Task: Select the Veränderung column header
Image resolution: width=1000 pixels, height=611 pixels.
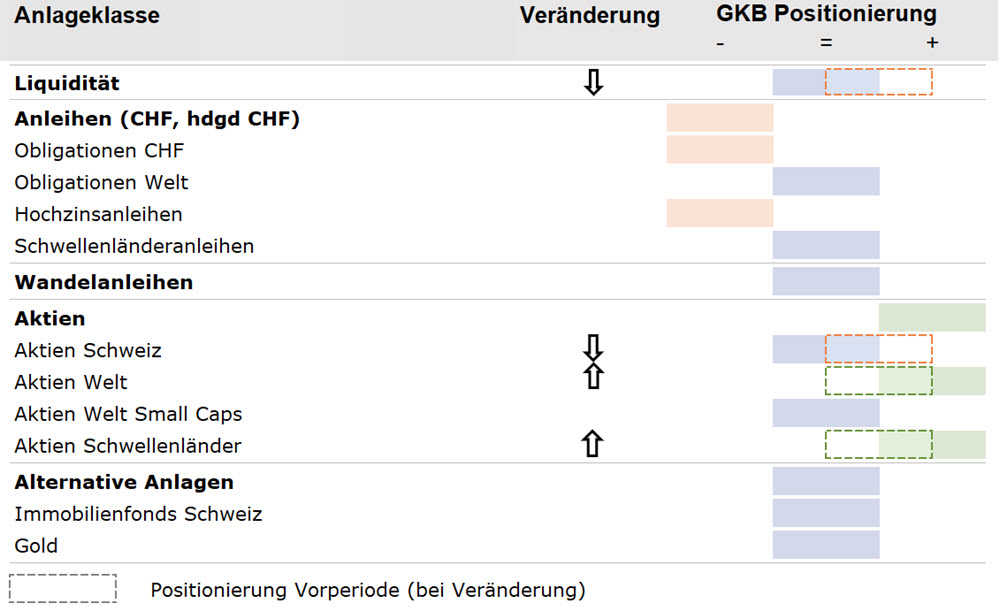Action: 590,15
